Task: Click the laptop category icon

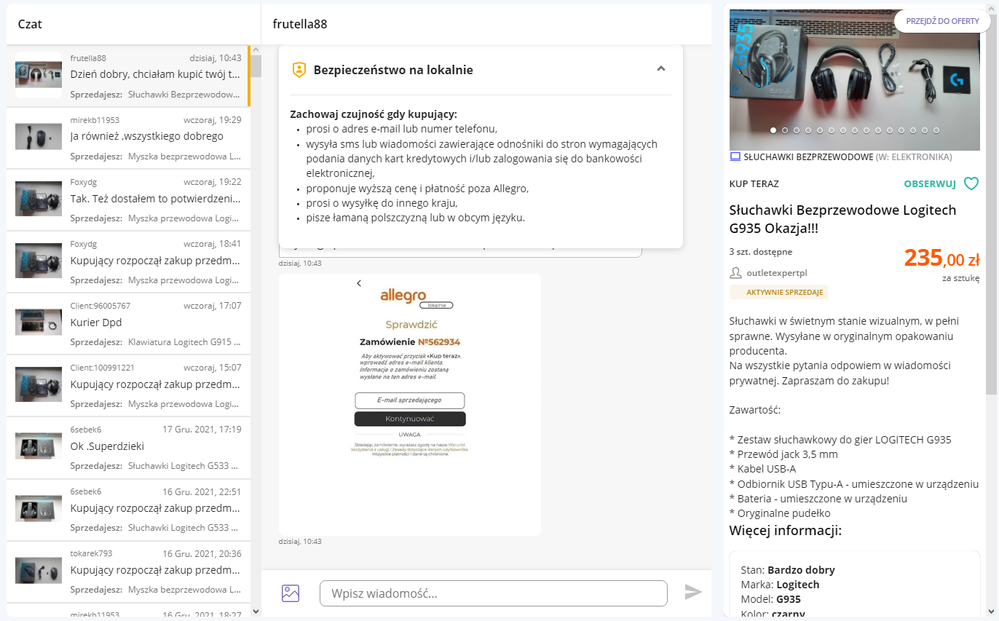Action: pos(735,157)
